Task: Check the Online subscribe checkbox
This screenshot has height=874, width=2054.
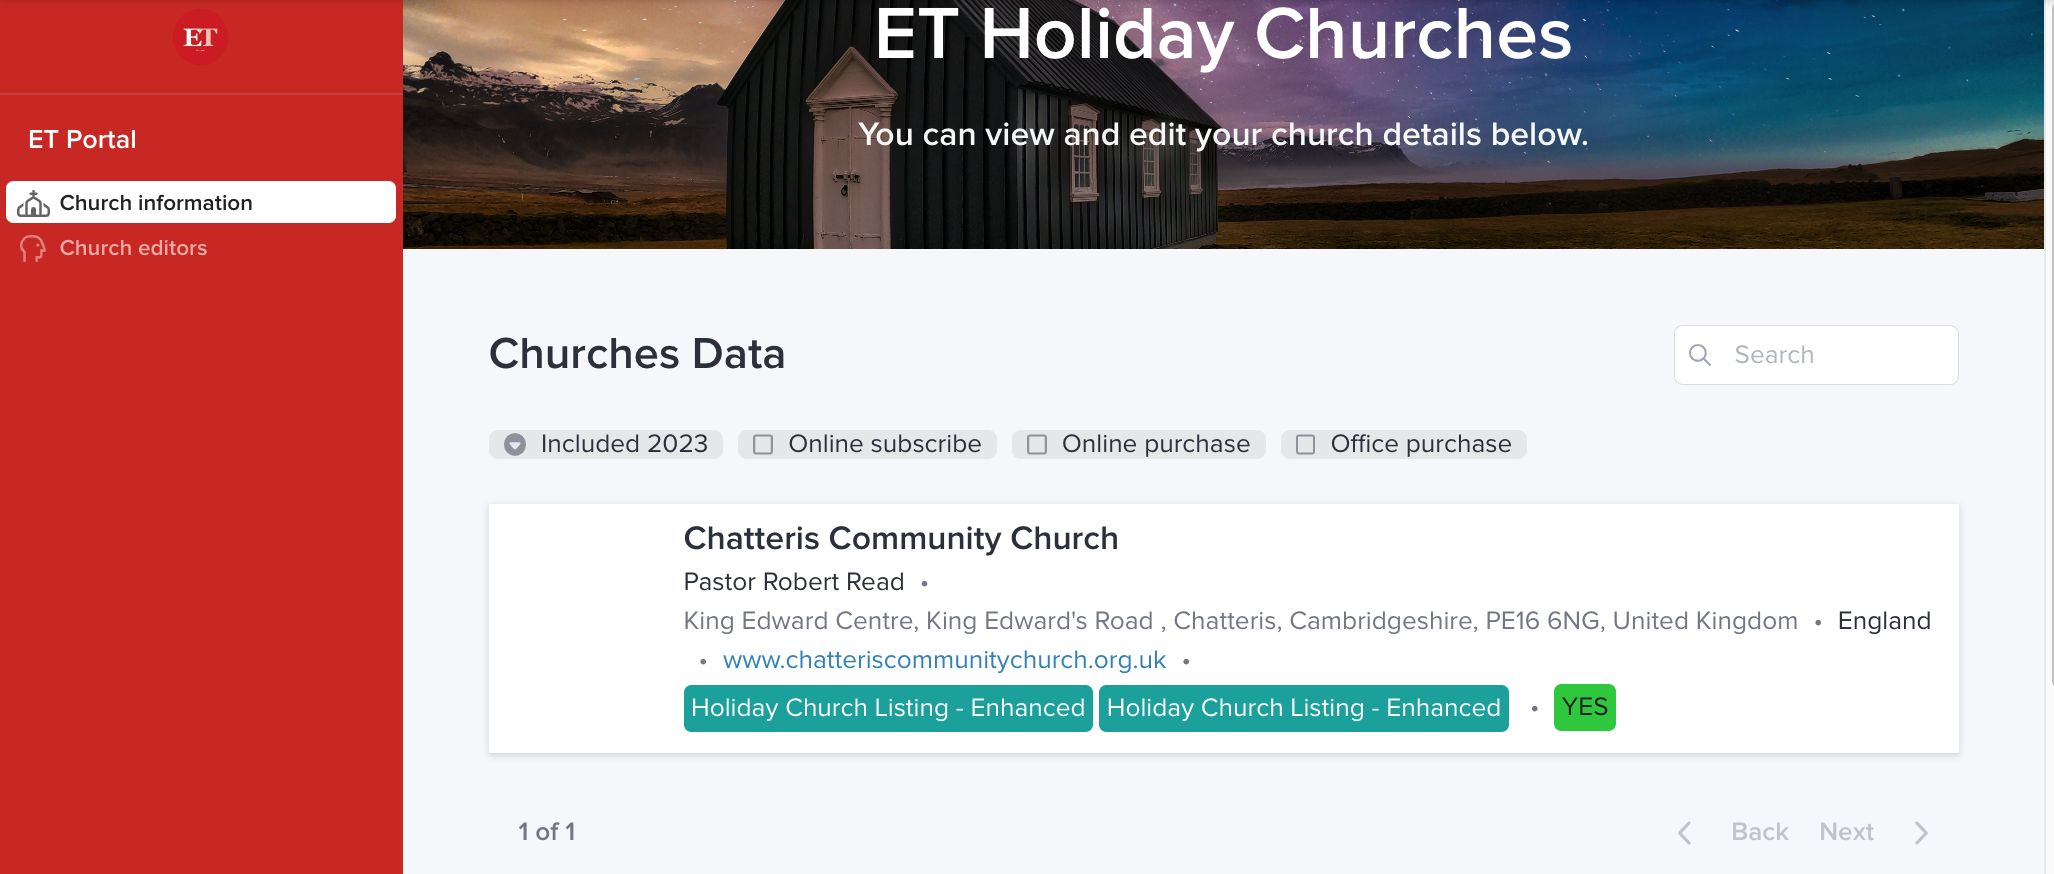Action: (763, 445)
